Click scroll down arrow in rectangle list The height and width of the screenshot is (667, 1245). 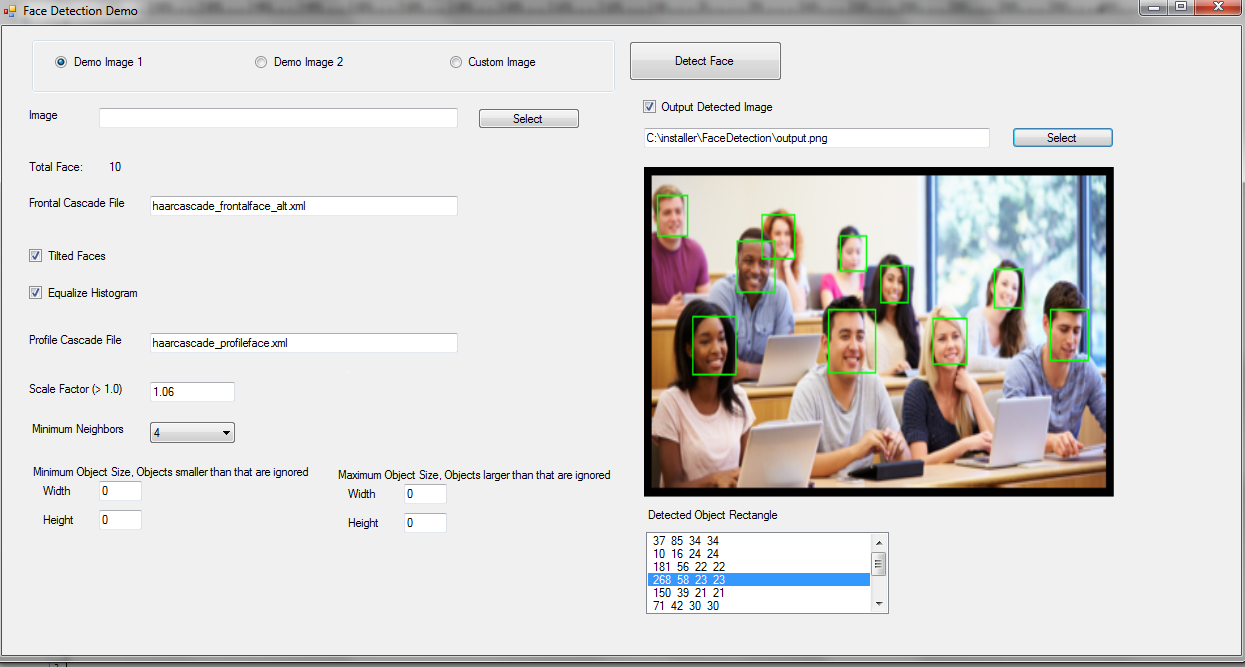(879, 604)
